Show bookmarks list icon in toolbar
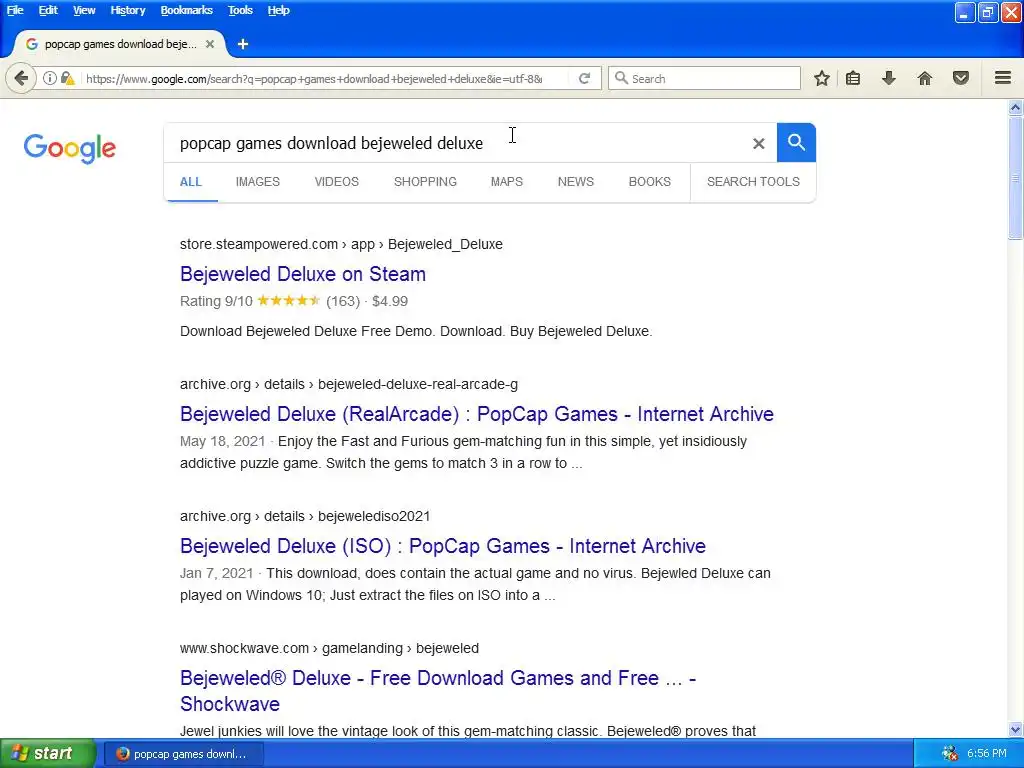The image size is (1024, 768). (853, 78)
